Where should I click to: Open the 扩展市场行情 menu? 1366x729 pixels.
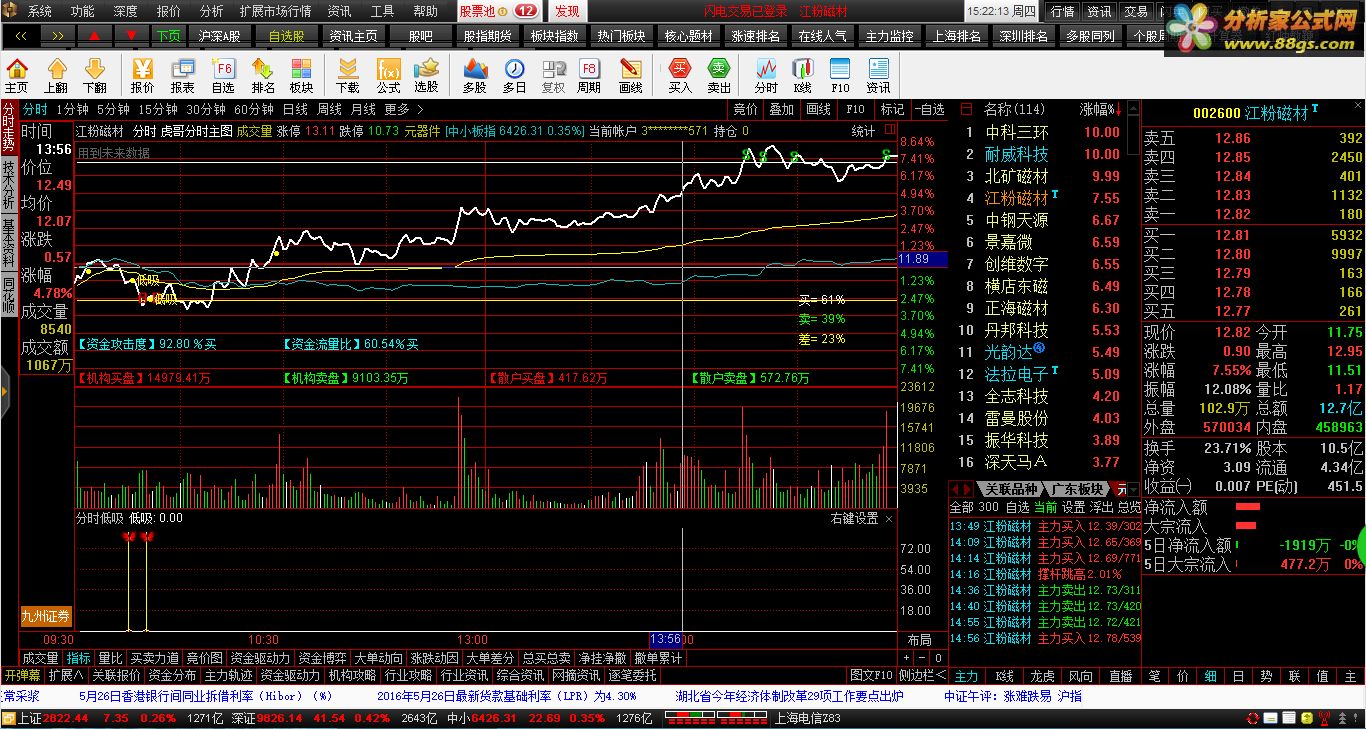tap(275, 11)
